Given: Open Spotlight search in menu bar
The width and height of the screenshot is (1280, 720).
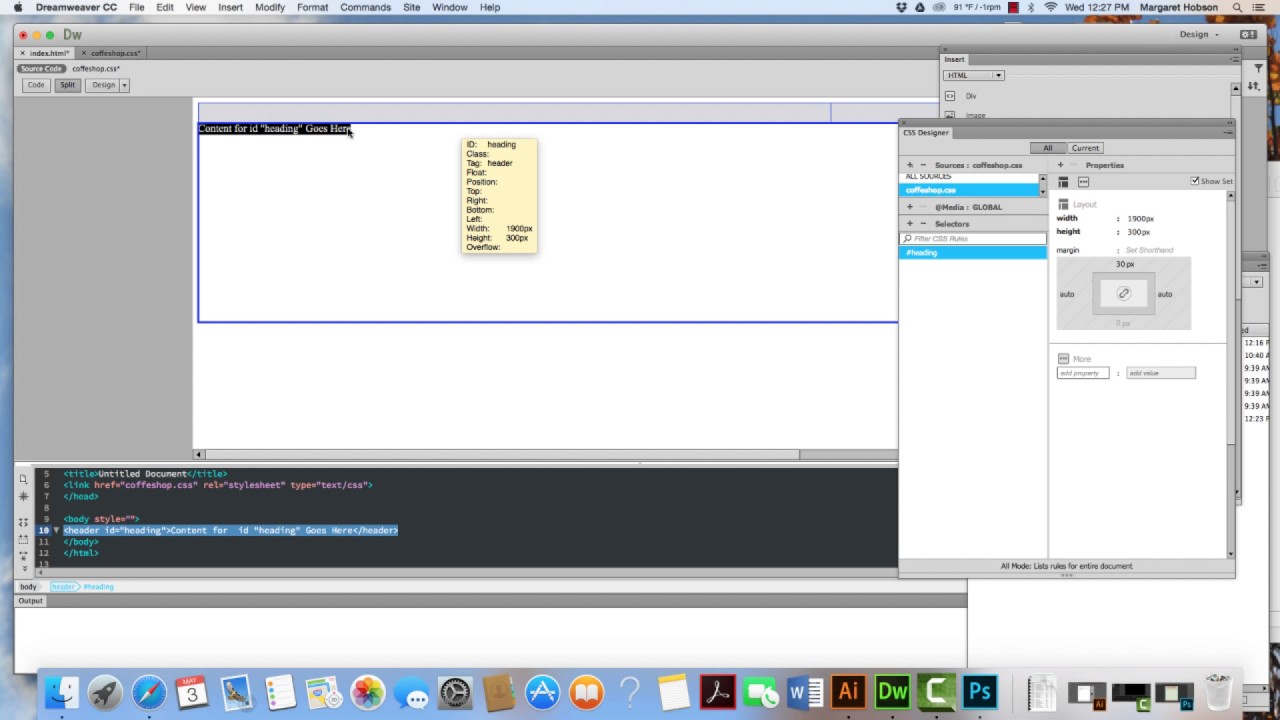Looking at the screenshot, I should (1237, 7).
